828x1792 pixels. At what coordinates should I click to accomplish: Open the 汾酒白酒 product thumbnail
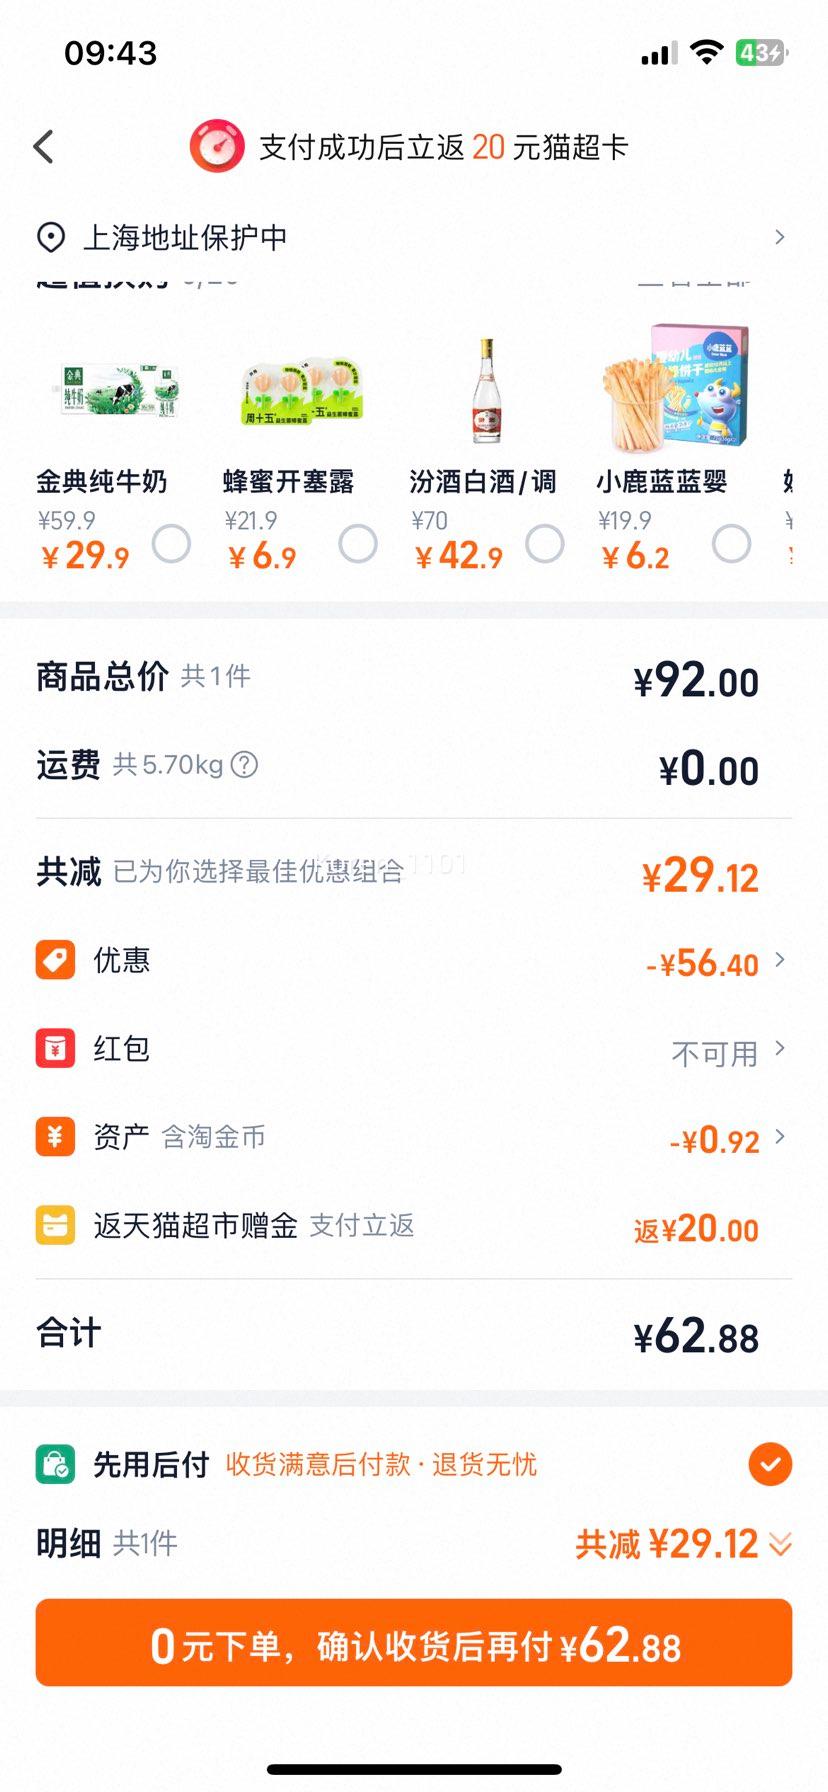pos(486,392)
